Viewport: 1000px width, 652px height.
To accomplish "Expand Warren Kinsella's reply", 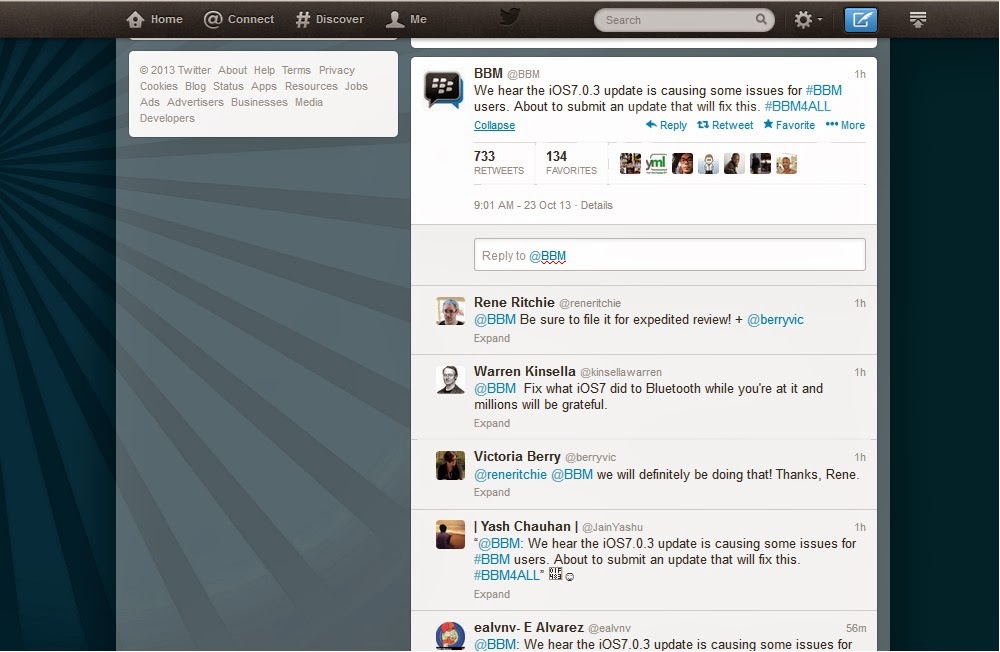I will coord(492,423).
